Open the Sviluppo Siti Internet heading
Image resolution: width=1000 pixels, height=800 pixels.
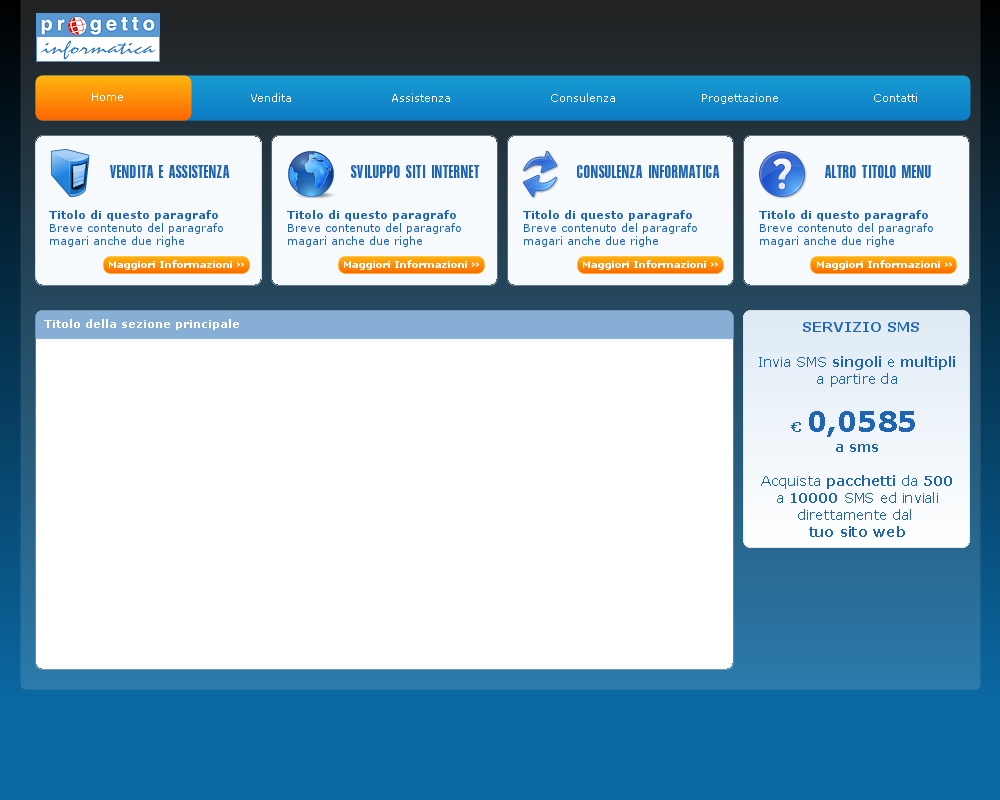coord(414,172)
